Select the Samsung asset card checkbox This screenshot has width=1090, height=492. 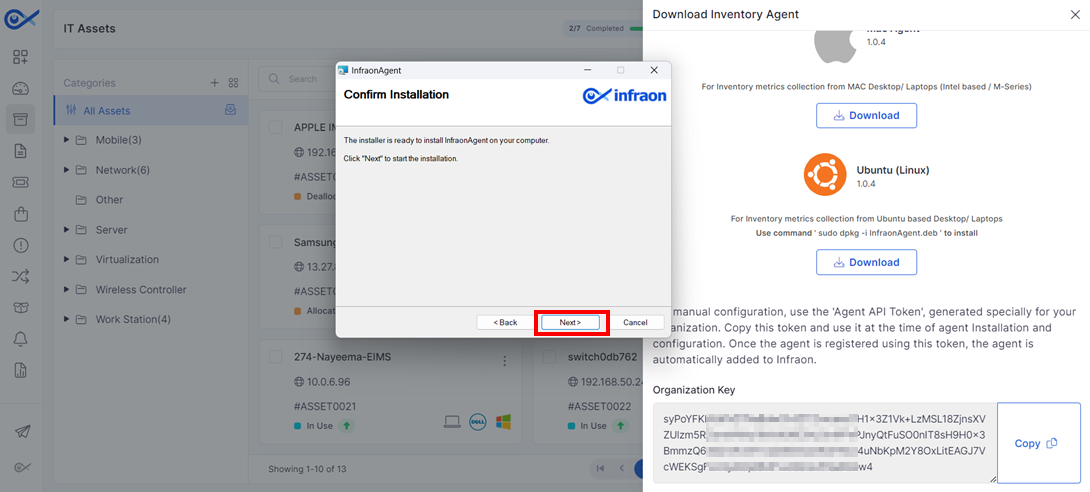click(x=276, y=243)
